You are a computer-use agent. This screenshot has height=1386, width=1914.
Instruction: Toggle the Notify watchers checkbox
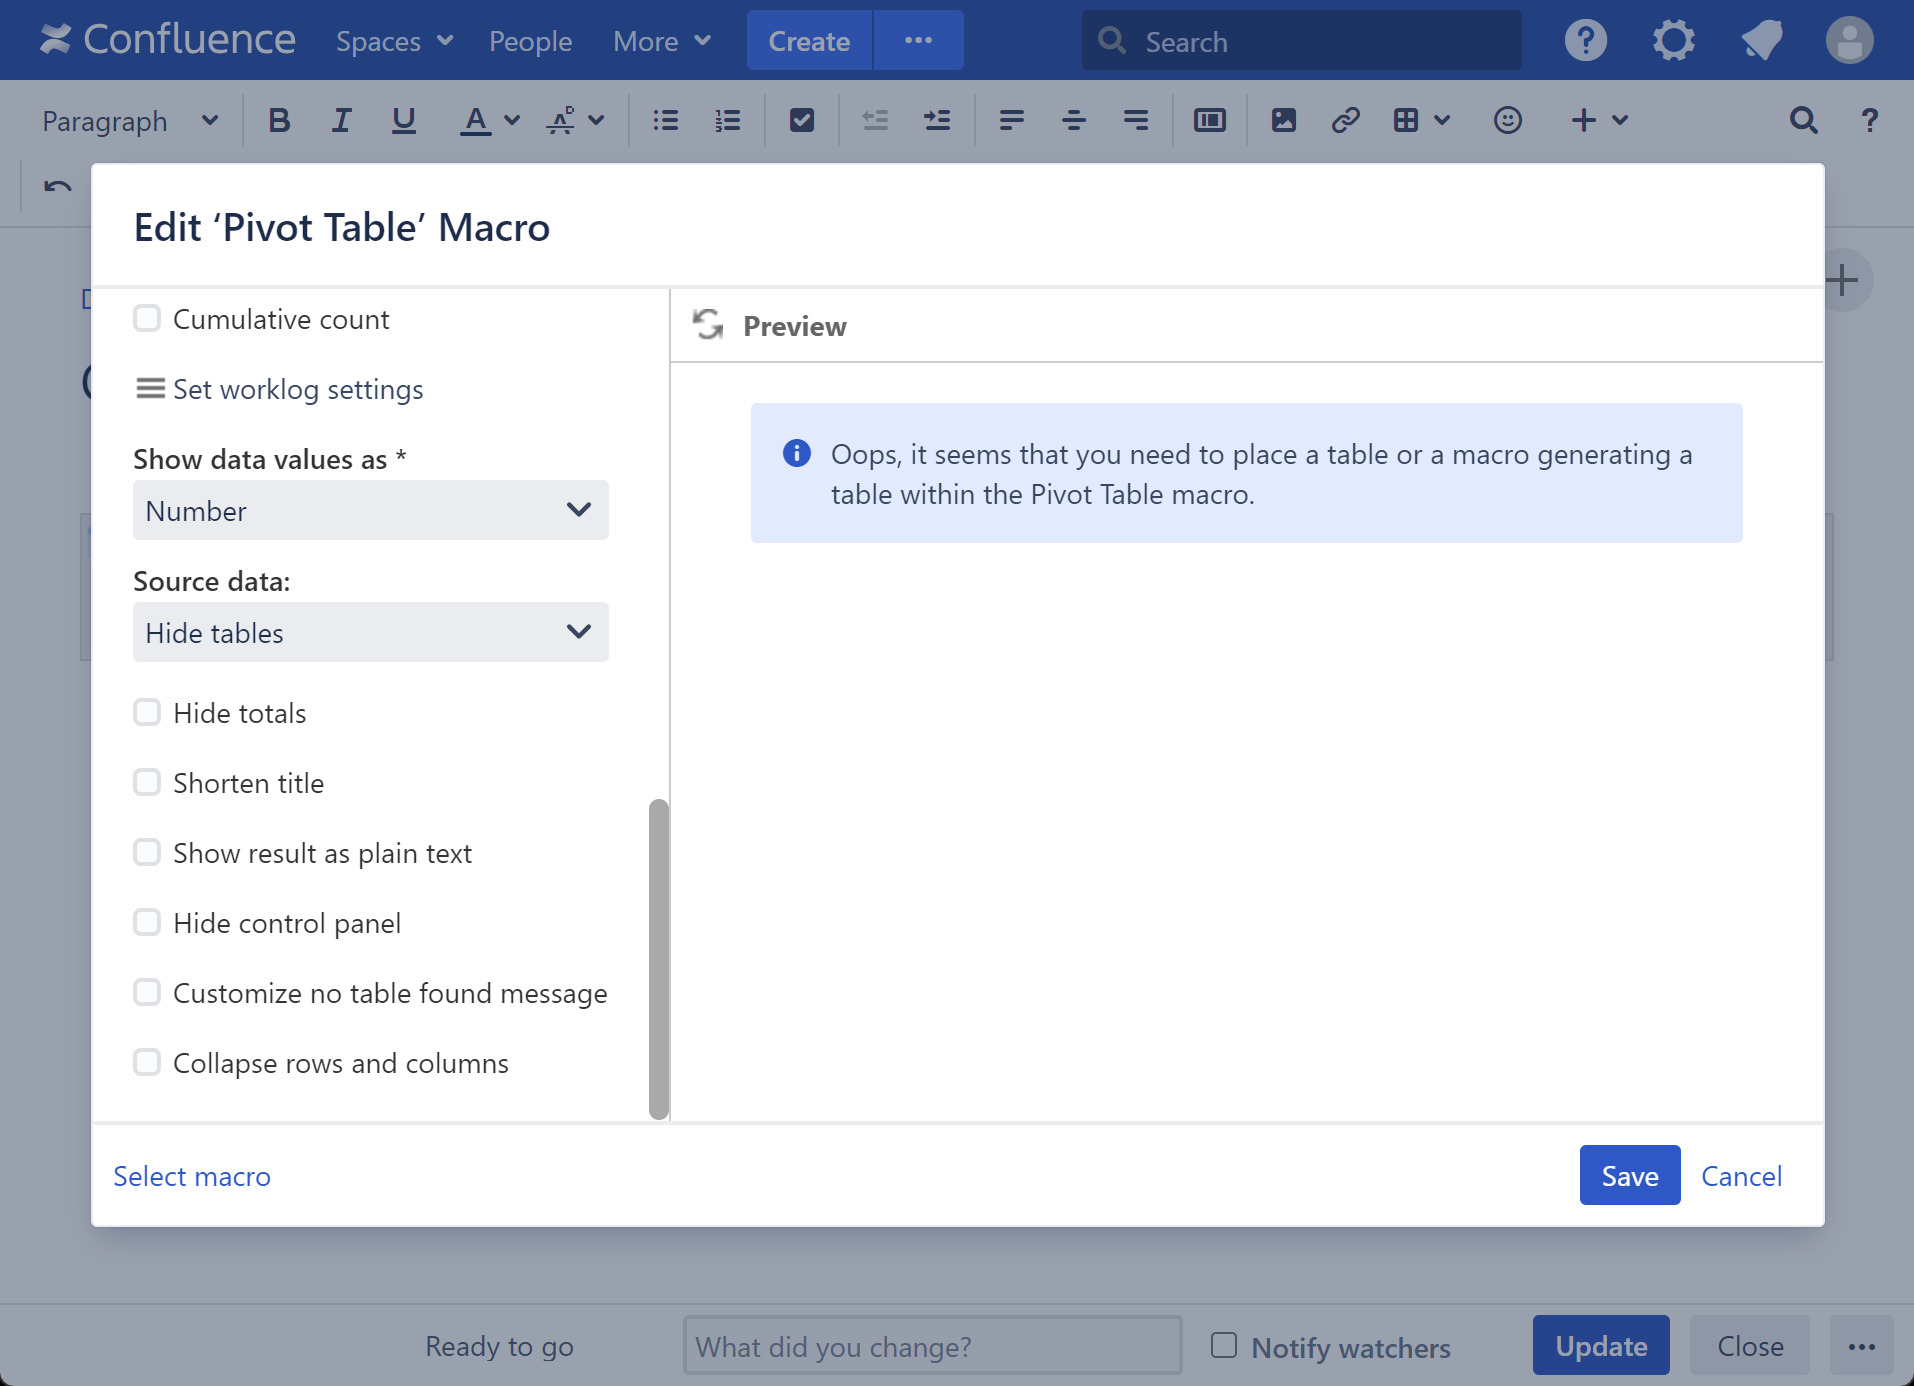pyautogui.click(x=1224, y=1345)
